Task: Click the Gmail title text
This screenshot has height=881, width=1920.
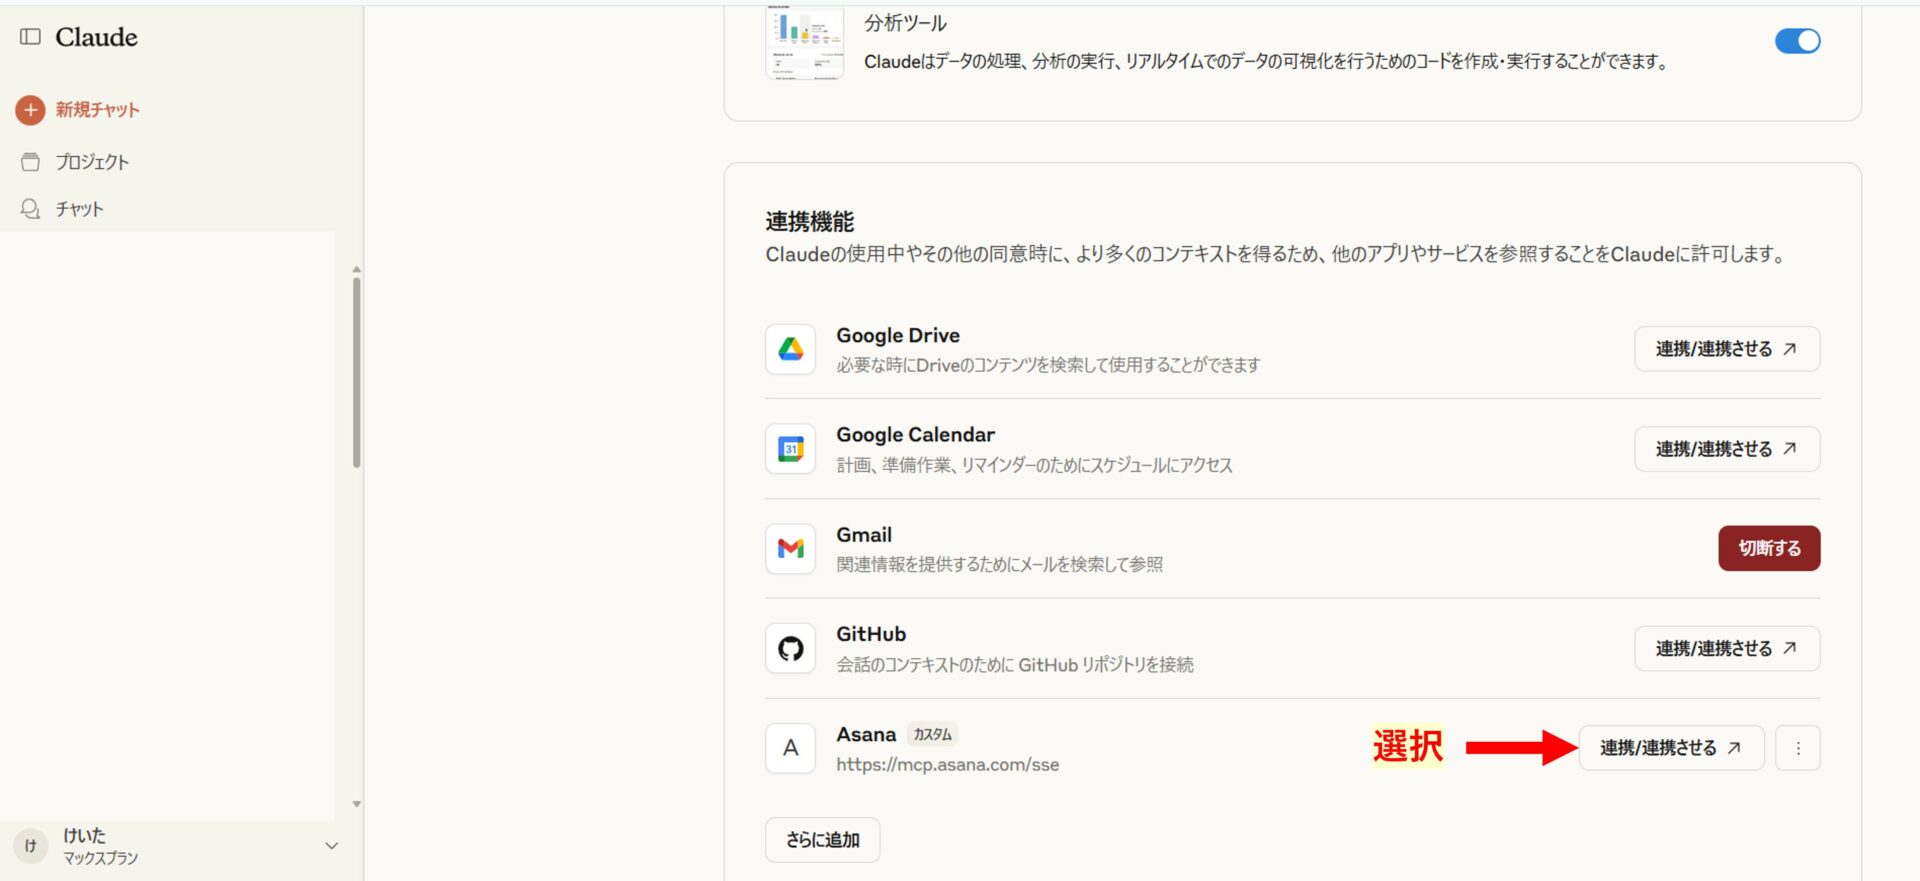Action: click(x=864, y=535)
